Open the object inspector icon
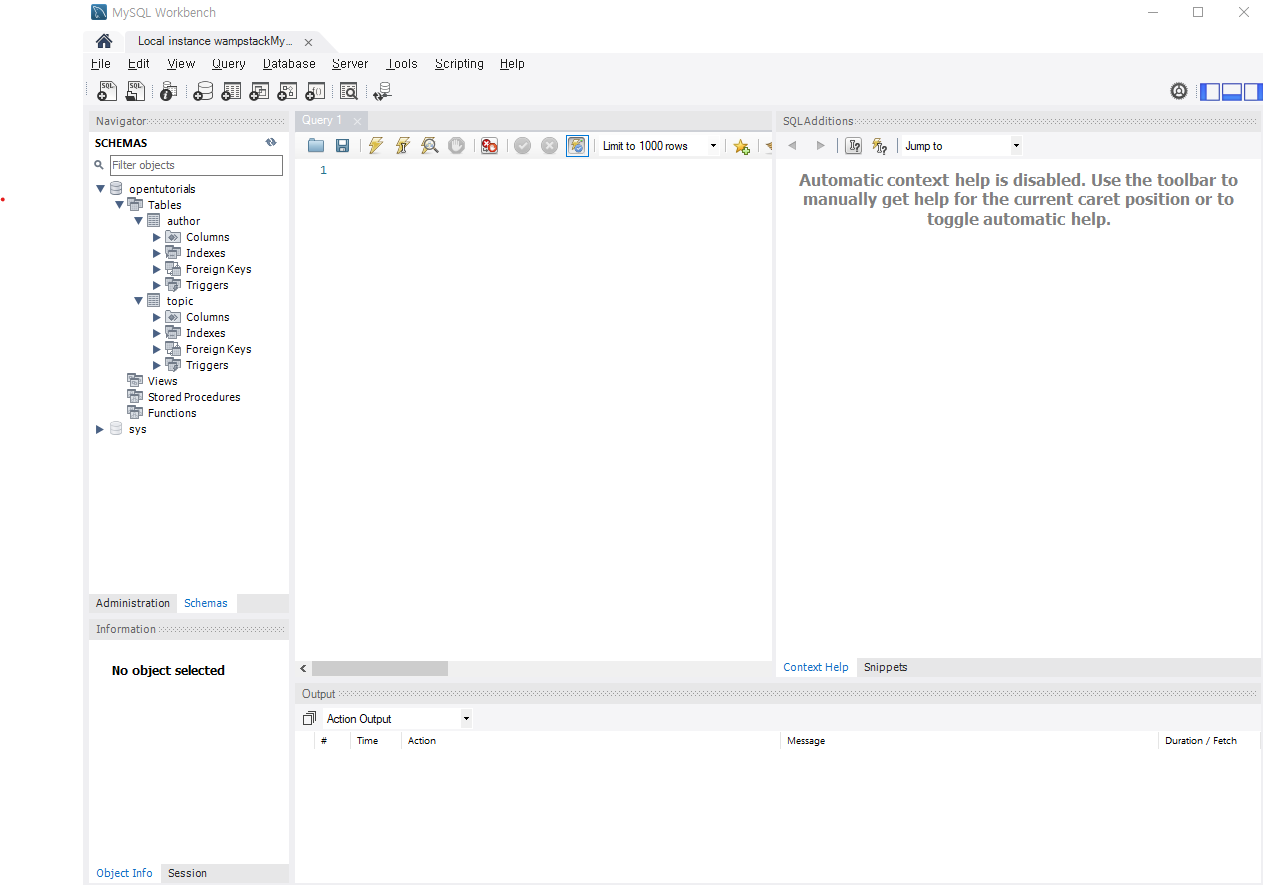The width and height of the screenshot is (1263, 885). pyautogui.click(x=168, y=91)
